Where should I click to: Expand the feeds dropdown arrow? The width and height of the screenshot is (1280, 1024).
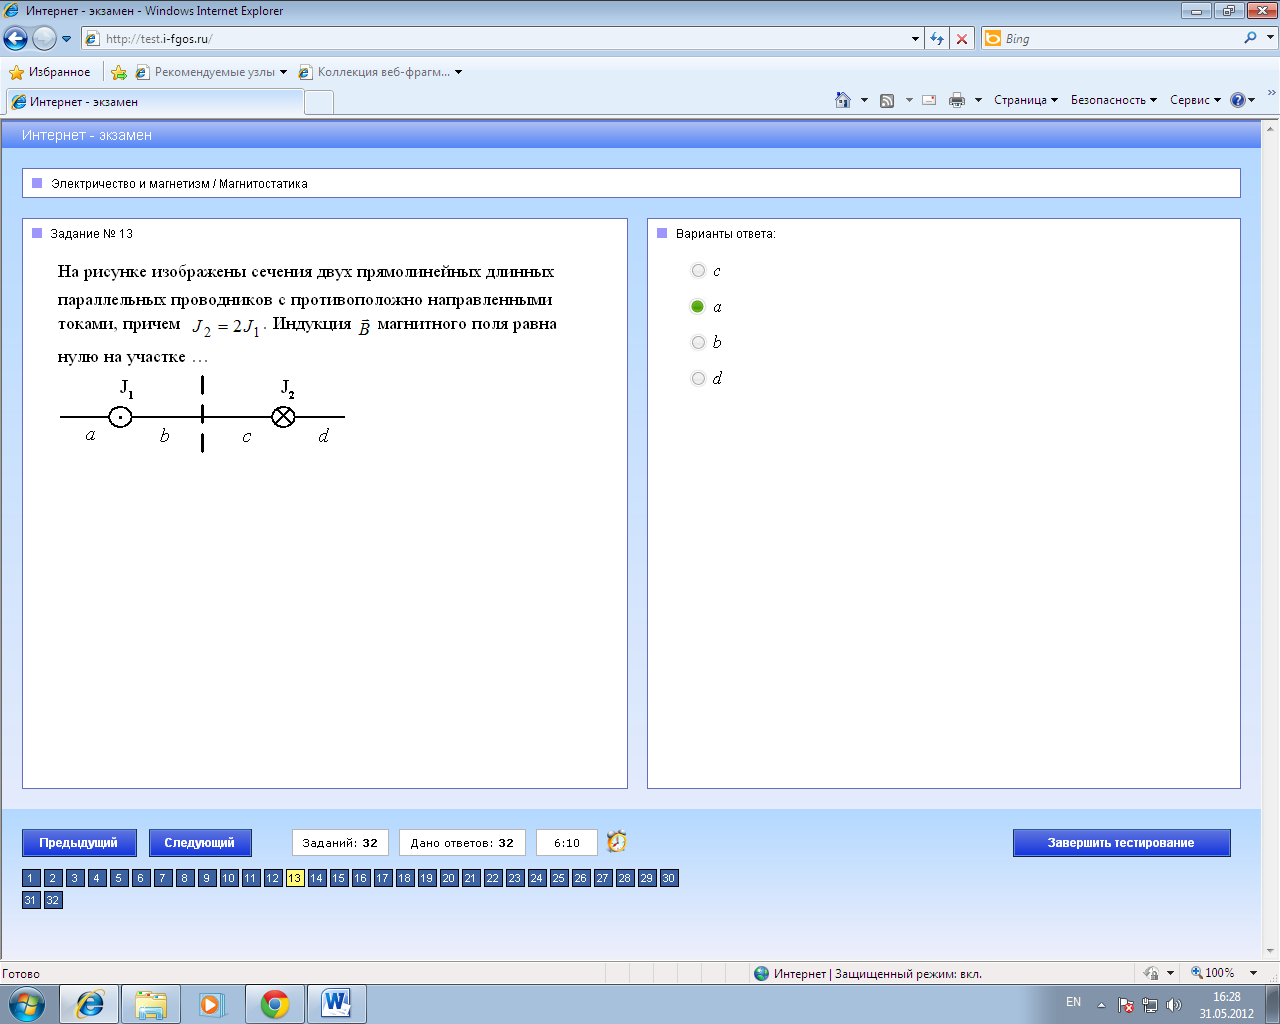[909, 100]
